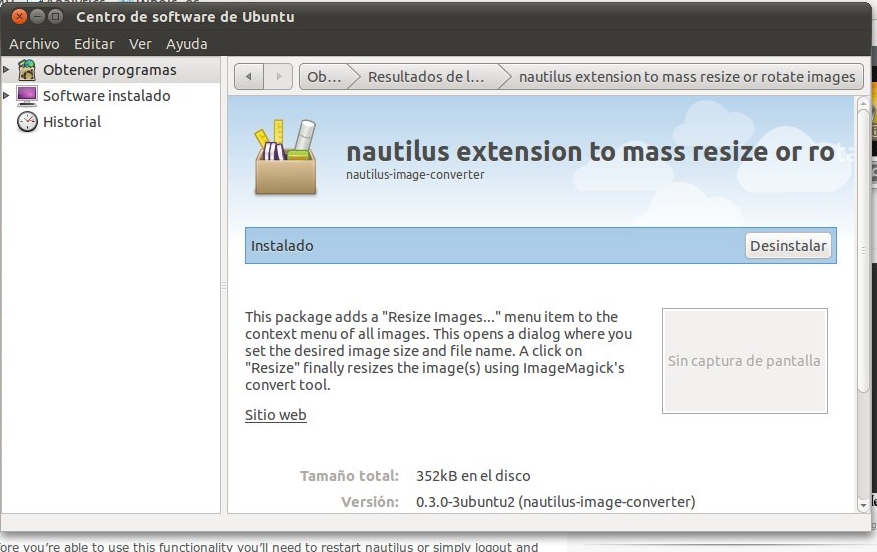The image size is (877, 552).
Task: Click the 'Ob…' breadcrumb button
Action: [324, 77]
